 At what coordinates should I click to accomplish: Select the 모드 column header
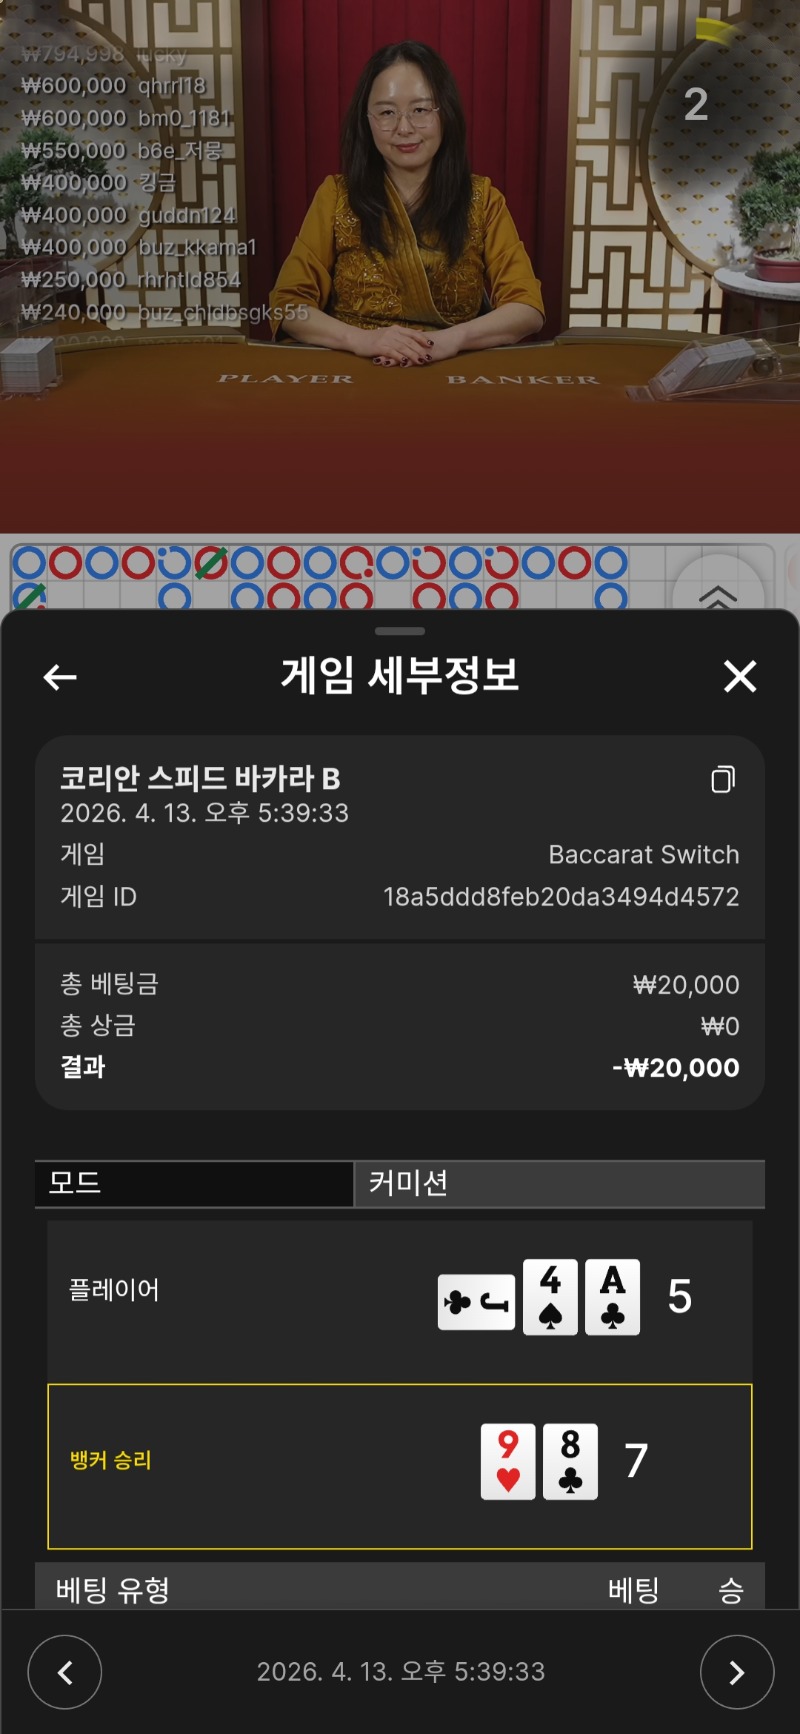[194, 1183]
